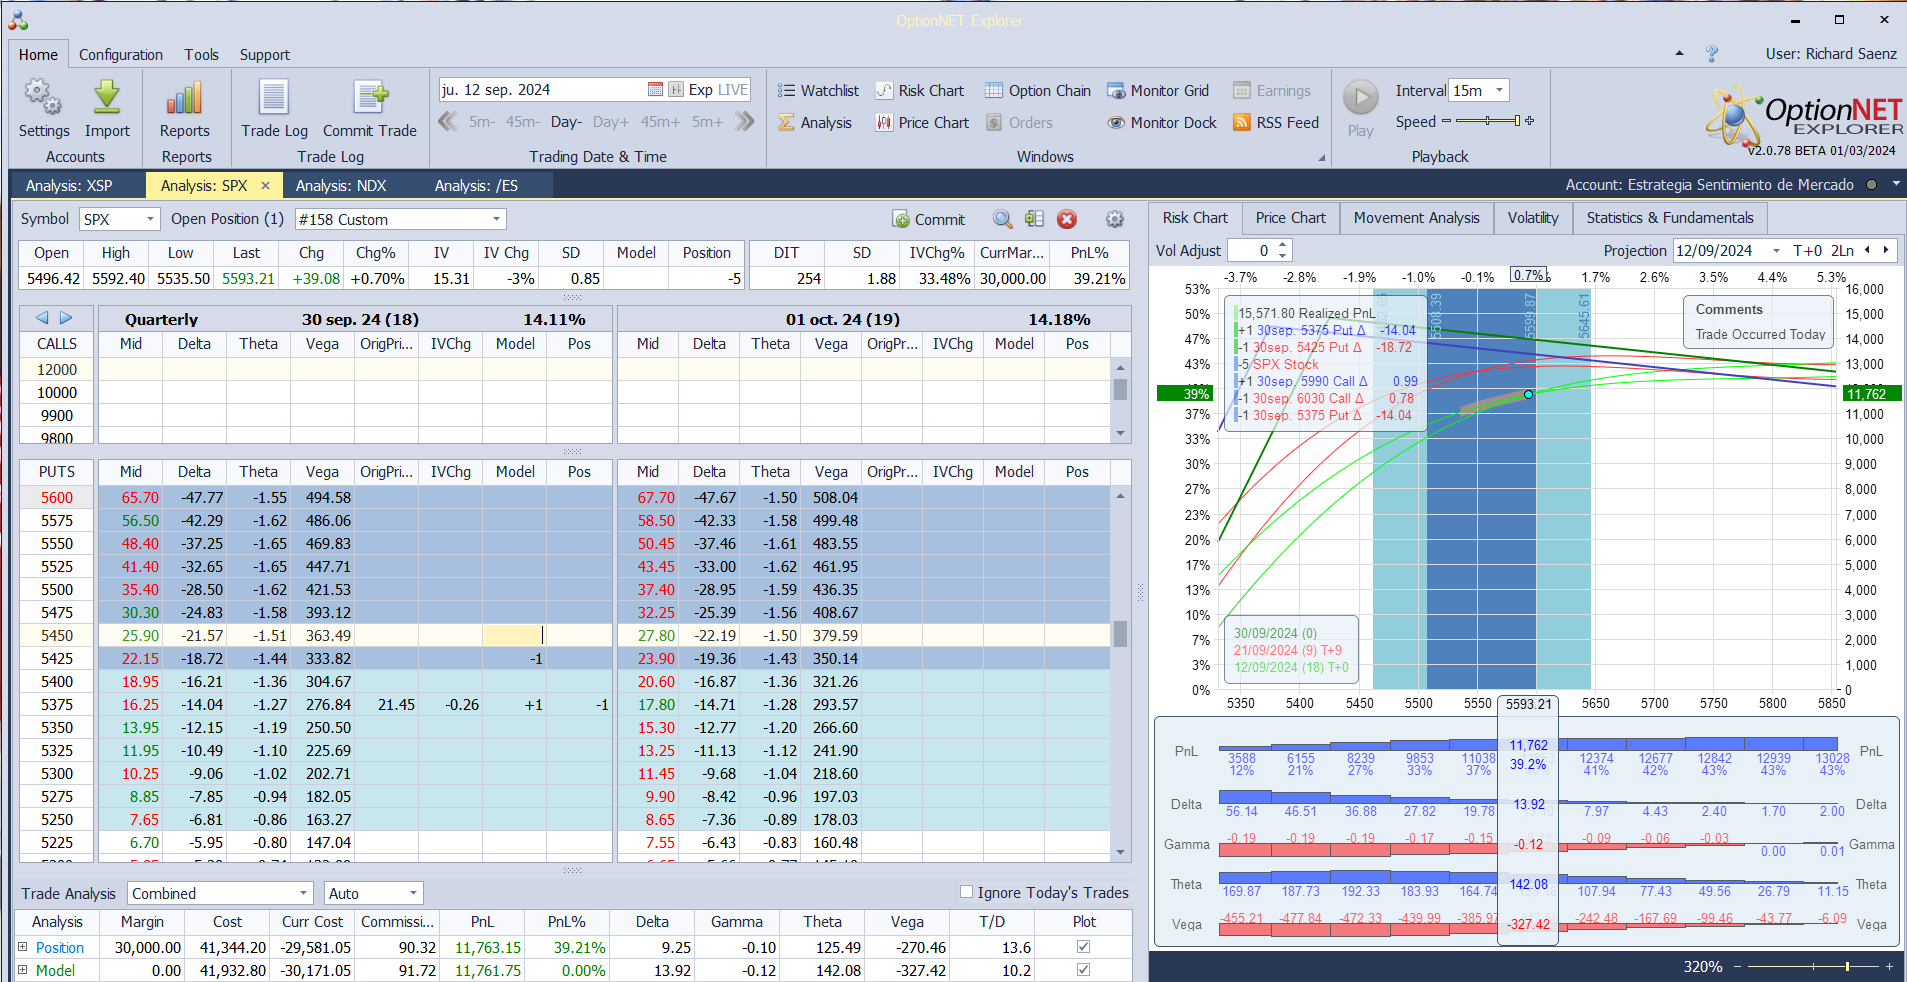Open Risk Chart from the Windows group
Screen dimensions: 1907x982
pos(920,91)
